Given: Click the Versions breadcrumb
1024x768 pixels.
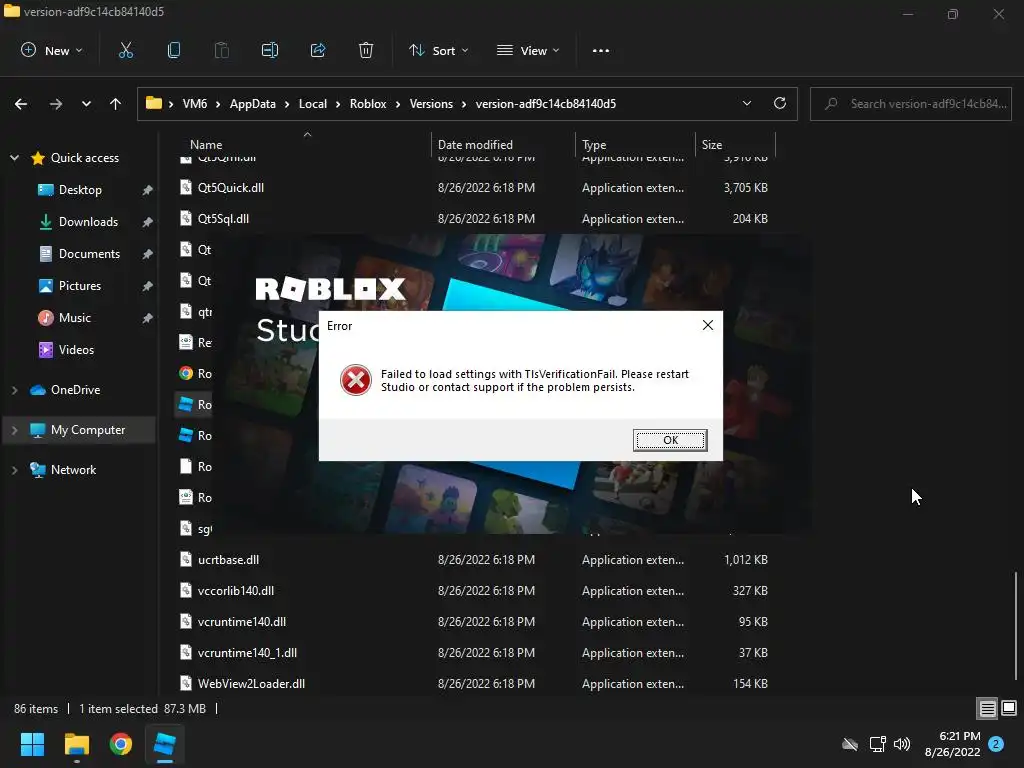Looking at the screenshot, I should [431, 104].
